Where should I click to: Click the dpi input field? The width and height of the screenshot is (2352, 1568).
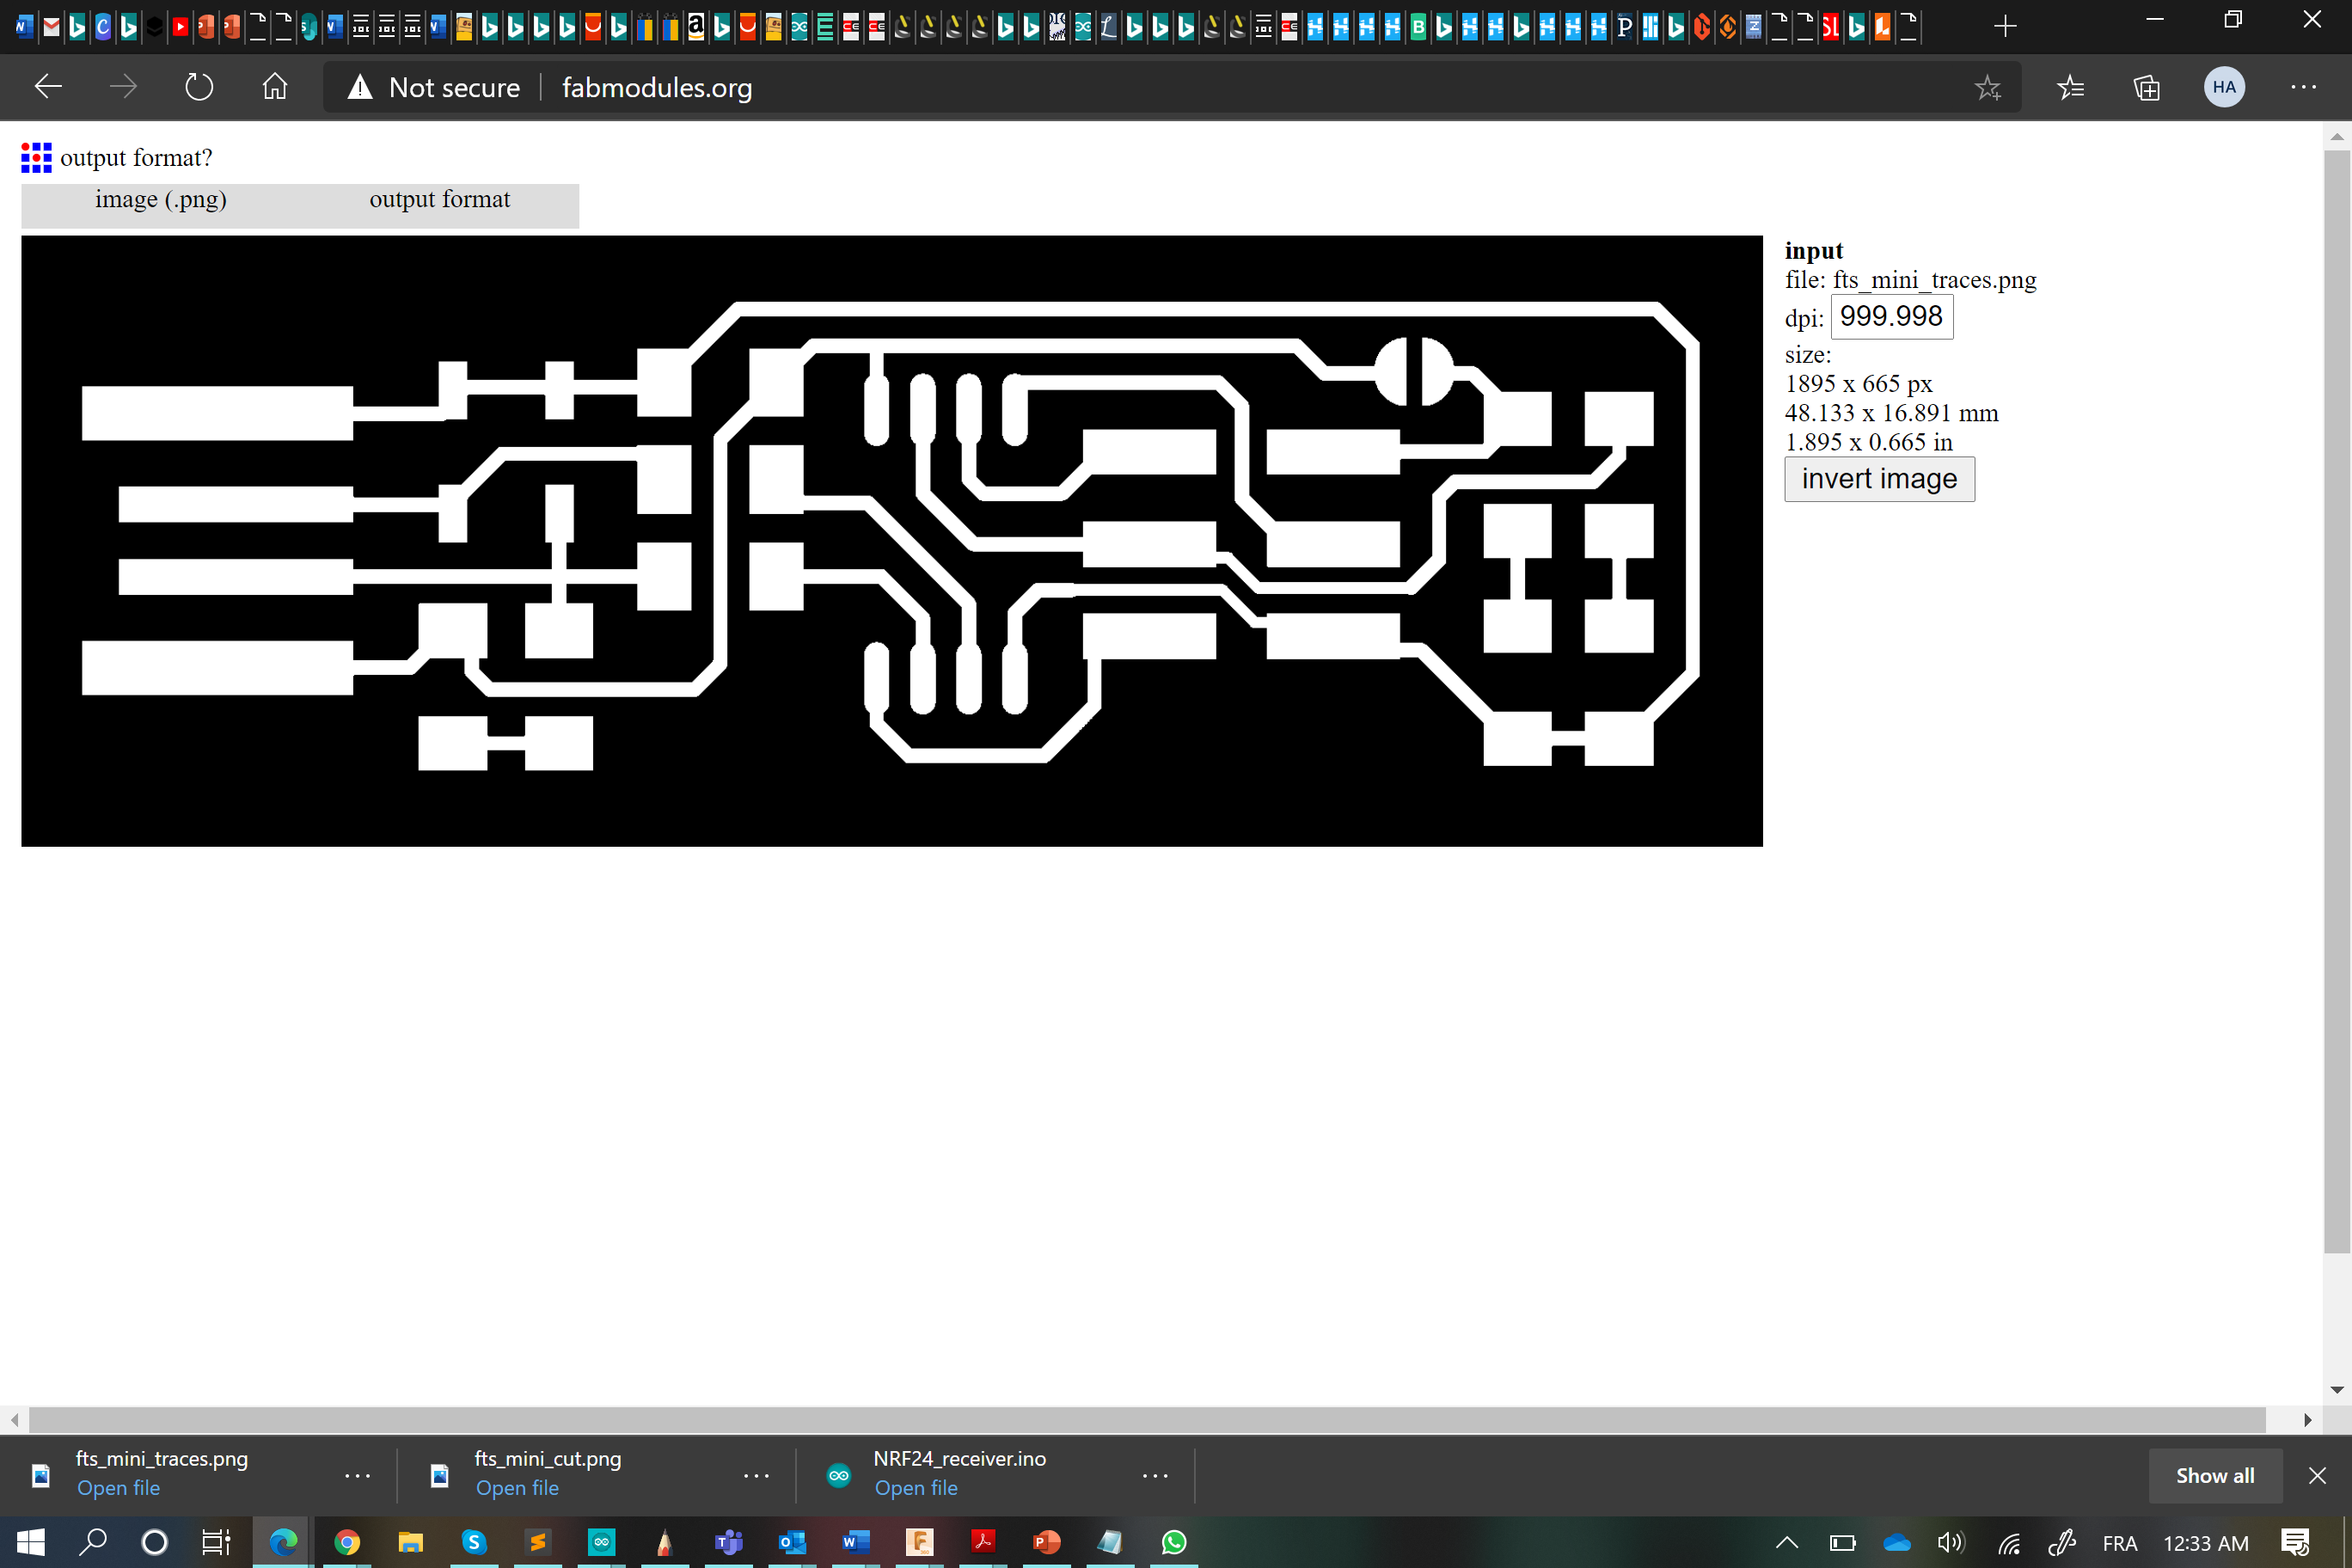(1890, 317)
